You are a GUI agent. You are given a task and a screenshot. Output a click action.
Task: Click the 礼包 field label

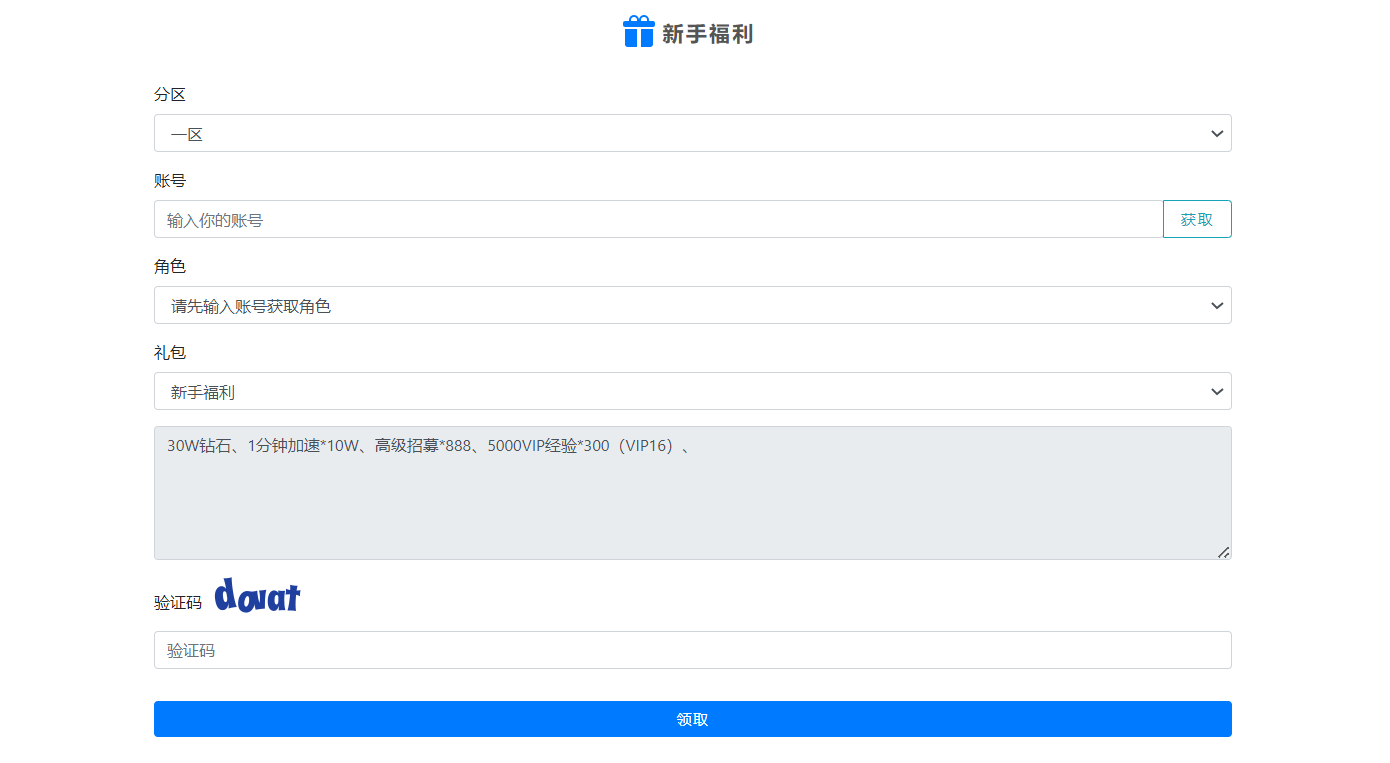coord(170,353)
